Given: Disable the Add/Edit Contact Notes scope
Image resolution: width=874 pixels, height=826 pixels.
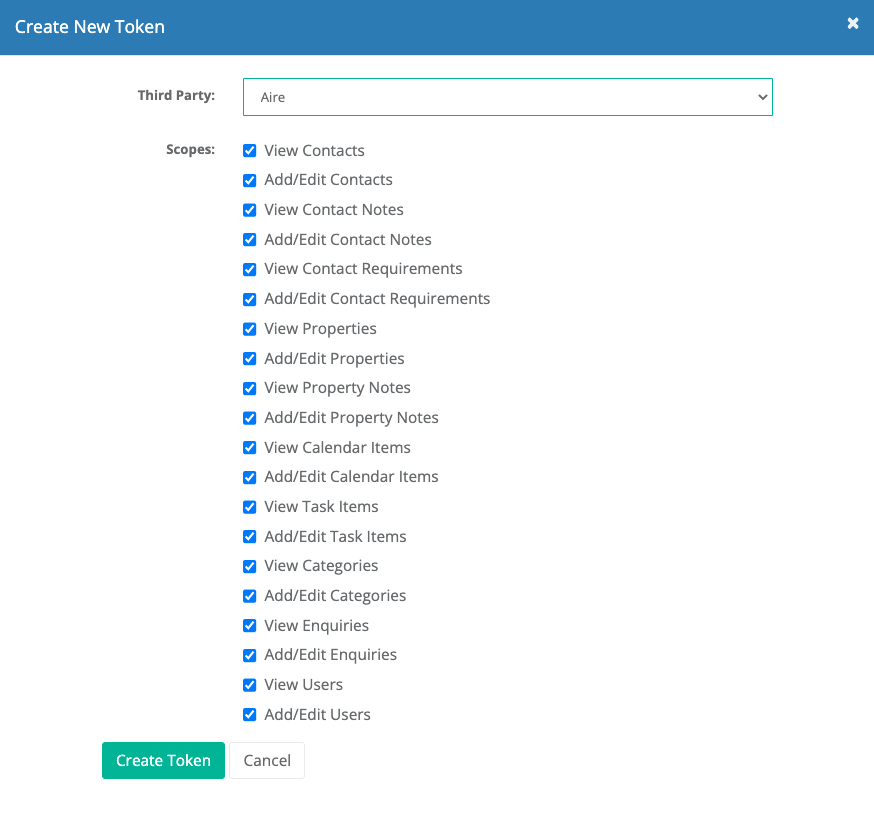Looking at the screenshot, I should (250, 240).
